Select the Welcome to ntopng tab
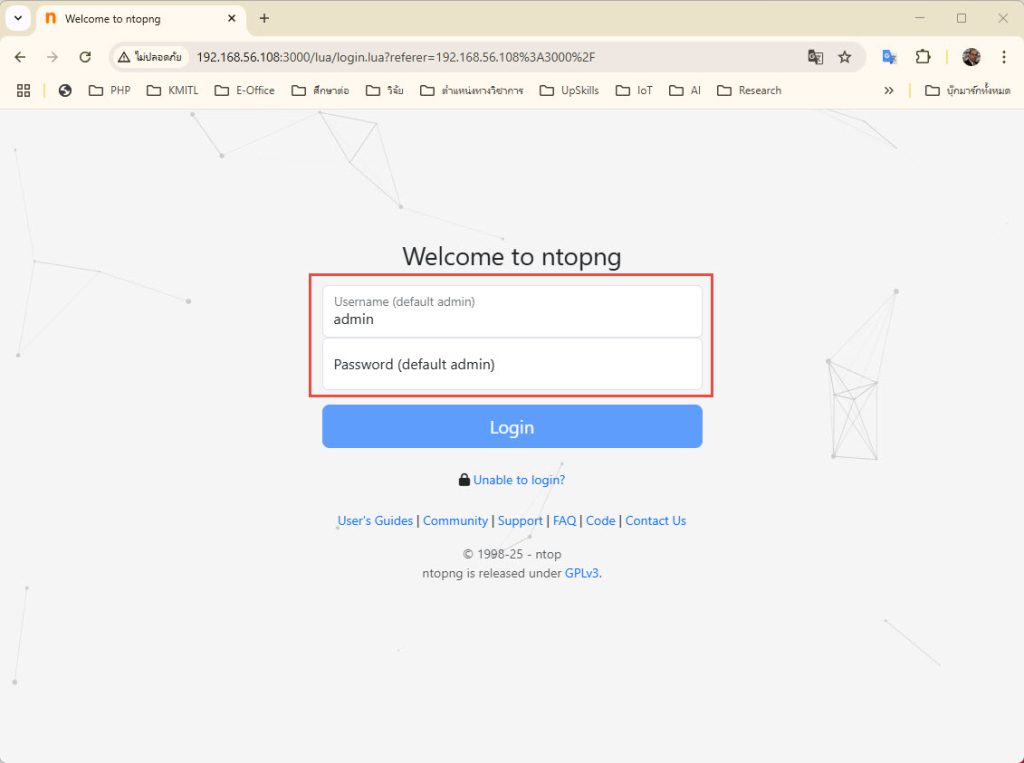The image size is (1024, 763). coord(141,19)
